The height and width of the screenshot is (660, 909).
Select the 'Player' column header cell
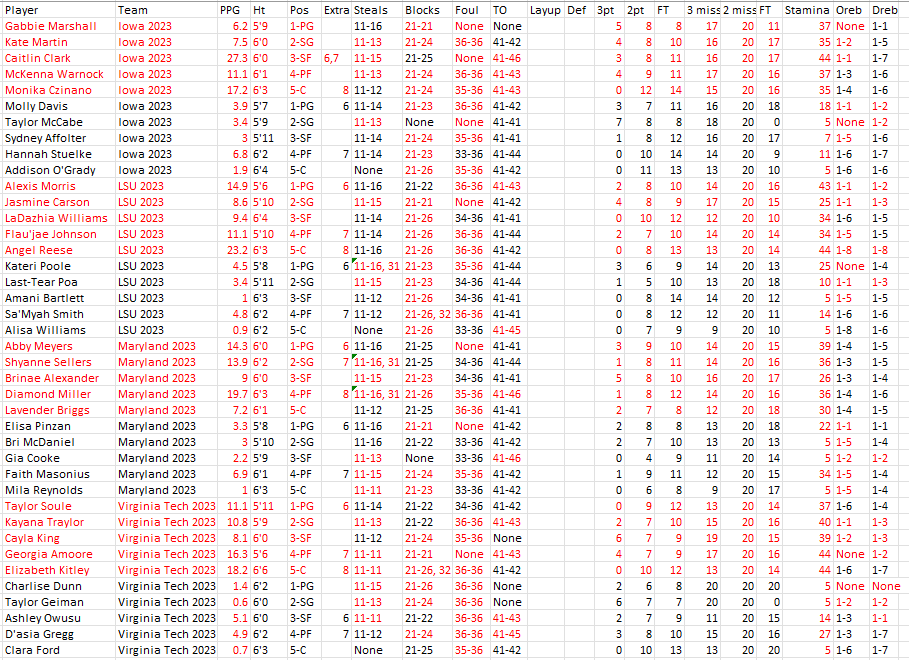coord(58,10)
